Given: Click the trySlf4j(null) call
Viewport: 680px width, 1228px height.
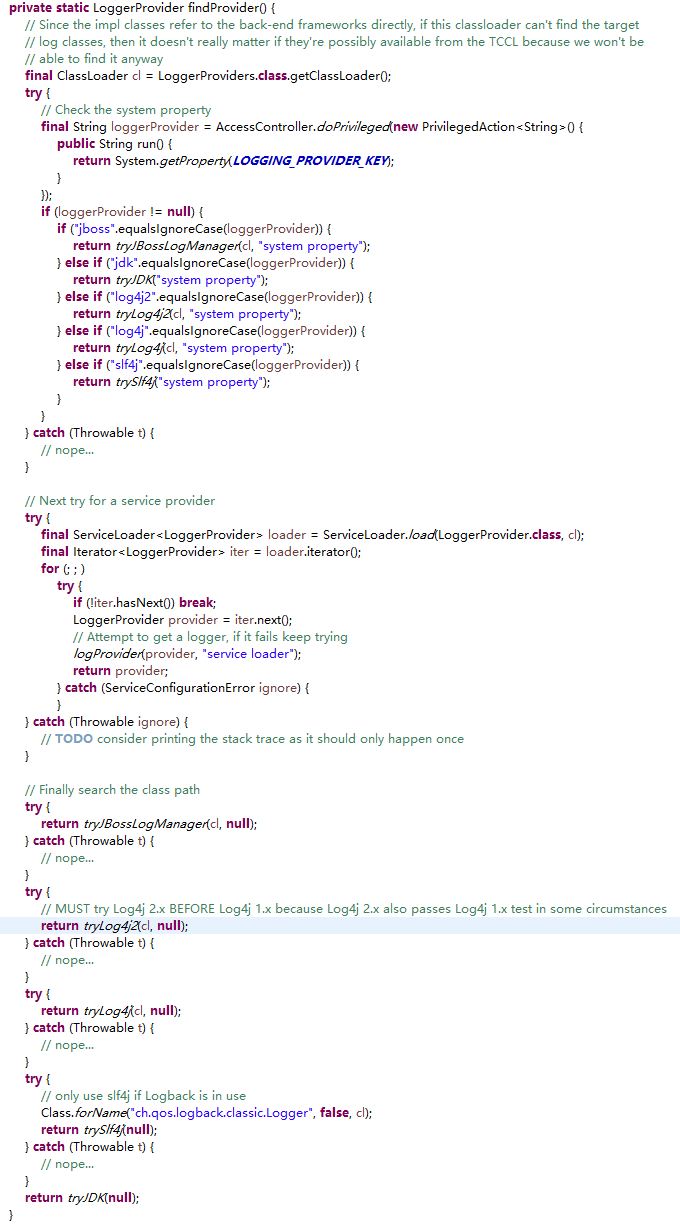Looking at the screenshot, I should pos(120,1130).
